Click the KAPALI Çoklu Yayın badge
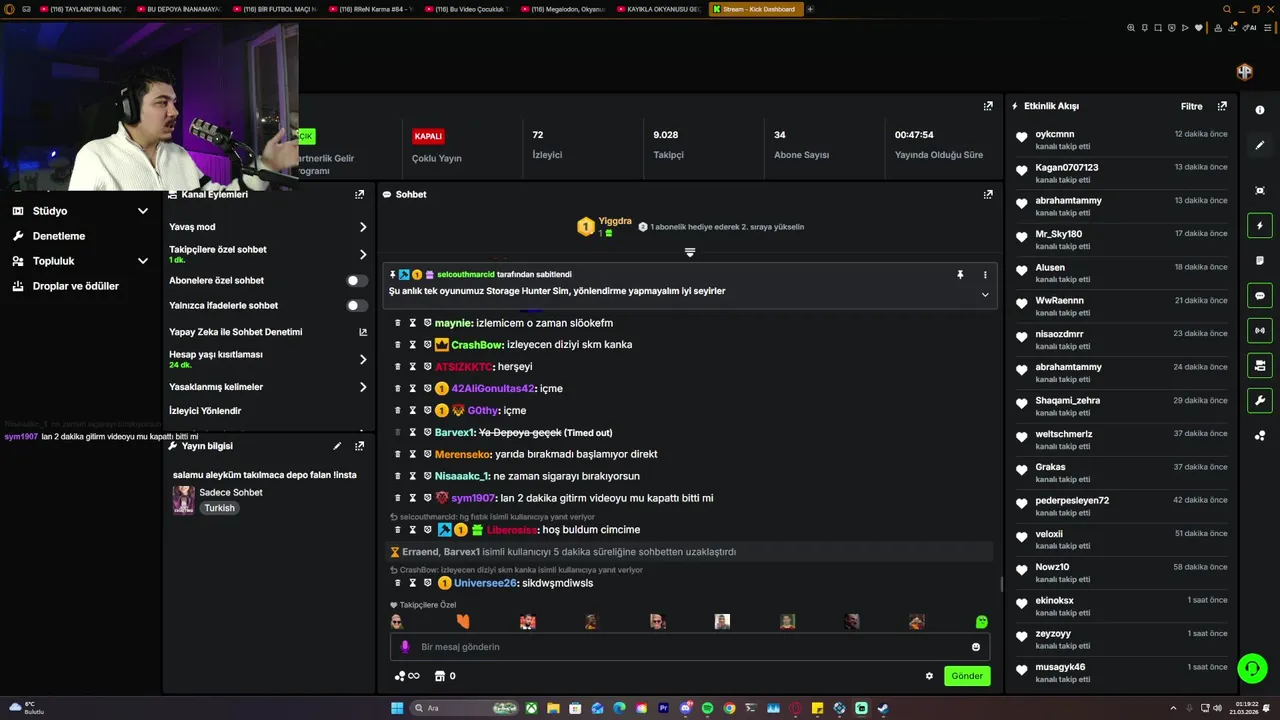This screenshot has width=1280, height=720. point(428,136)
